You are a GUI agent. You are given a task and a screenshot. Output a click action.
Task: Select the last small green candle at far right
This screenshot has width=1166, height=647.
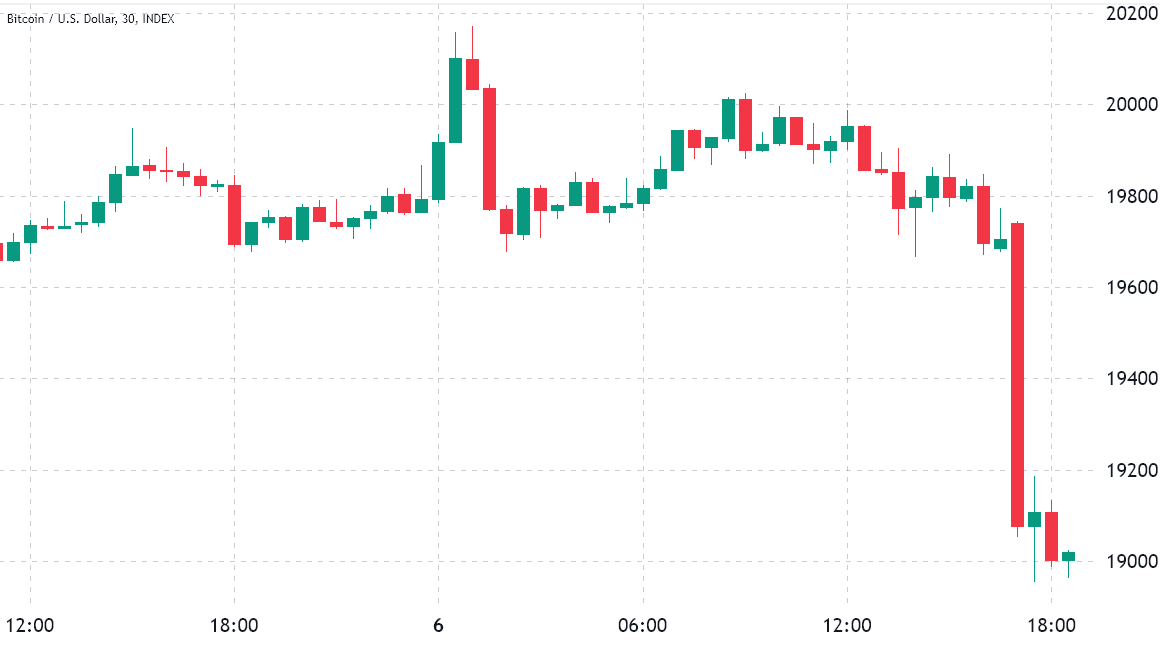[x=1068, y=555]
